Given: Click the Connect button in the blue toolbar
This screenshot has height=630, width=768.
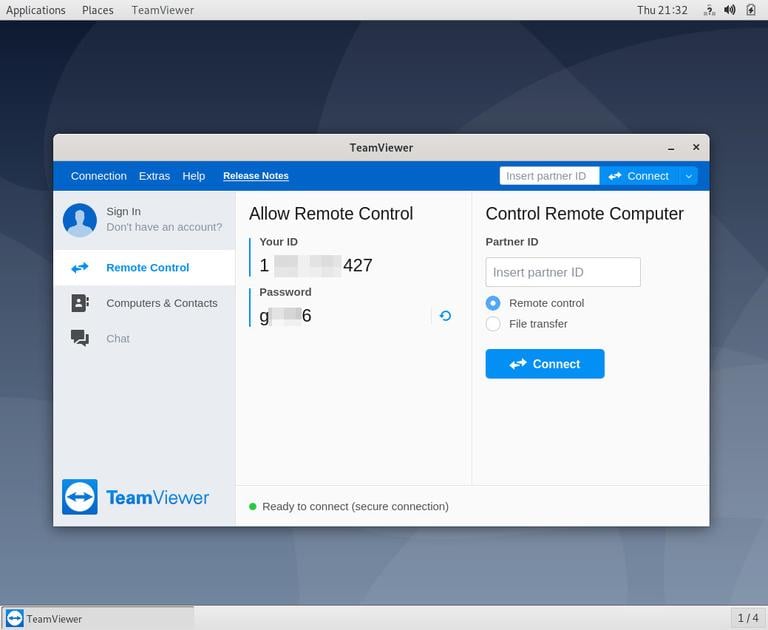Looking at the screenshot, I should (639, 176).
